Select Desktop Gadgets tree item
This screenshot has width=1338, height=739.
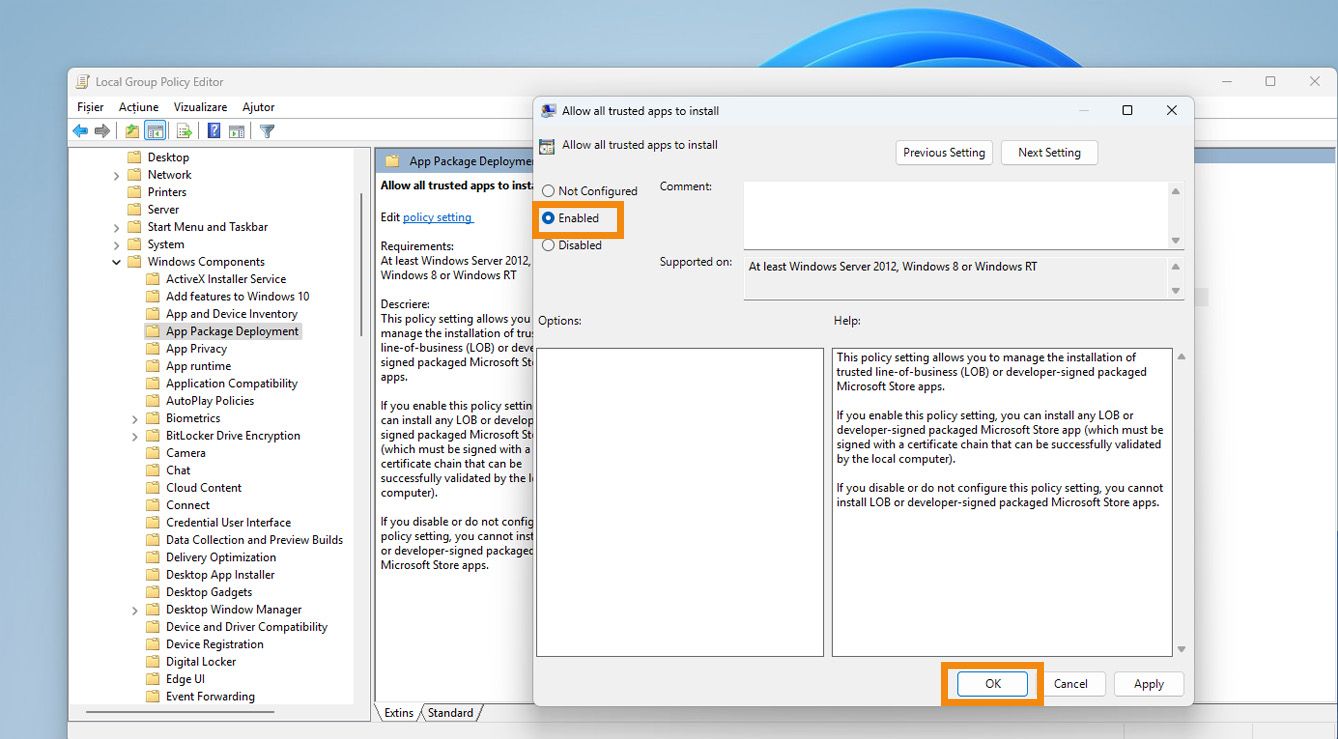[209, 592]
